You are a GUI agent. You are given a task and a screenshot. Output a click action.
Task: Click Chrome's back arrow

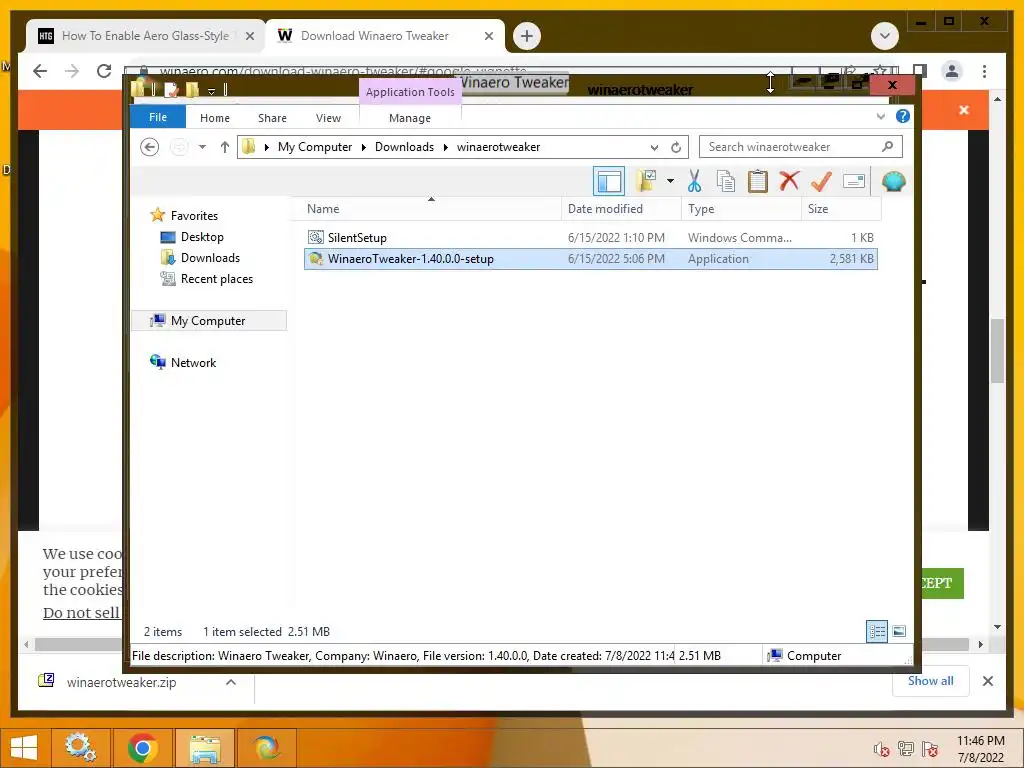click(40, 71)
